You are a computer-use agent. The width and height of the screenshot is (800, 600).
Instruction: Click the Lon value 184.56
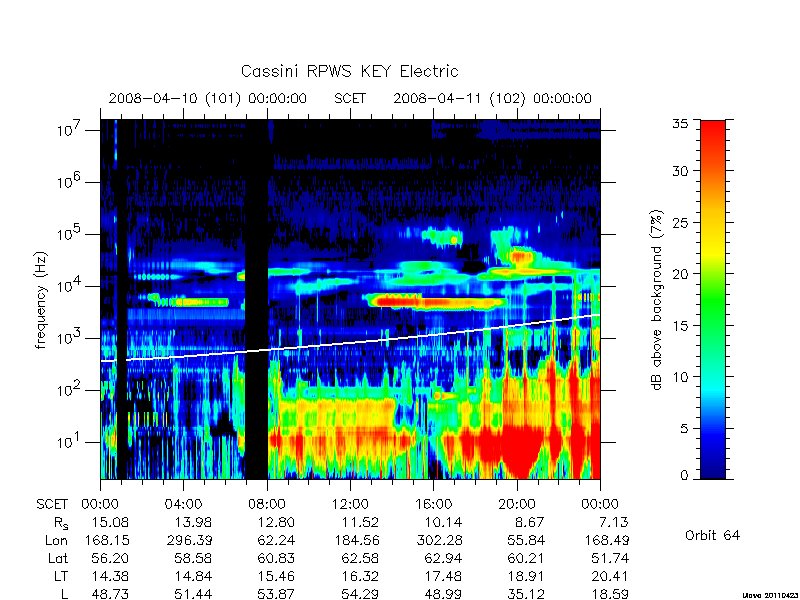point(356,540)
